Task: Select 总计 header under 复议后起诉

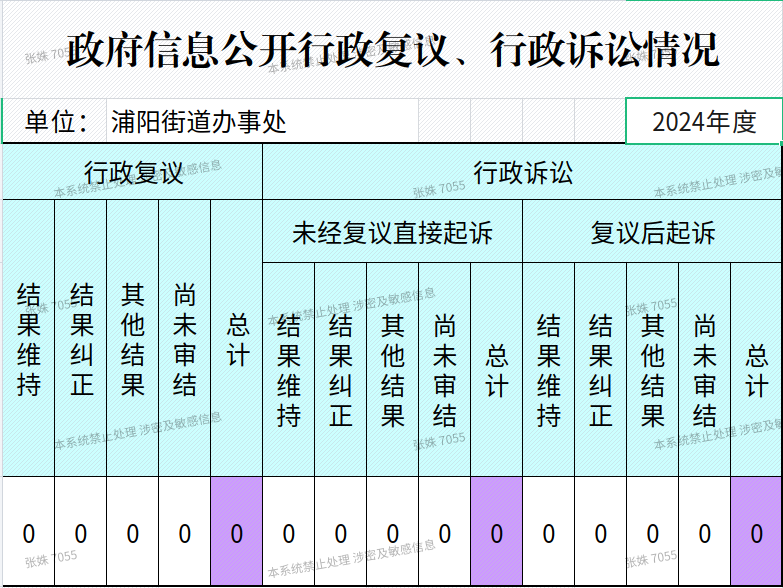Action: 757,370
